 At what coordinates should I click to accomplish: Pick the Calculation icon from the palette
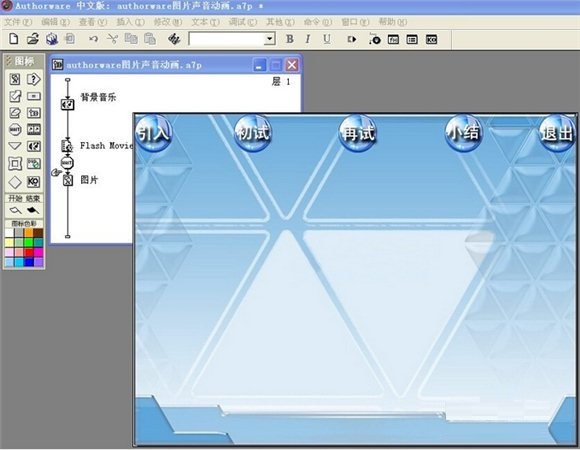[34, 96]
